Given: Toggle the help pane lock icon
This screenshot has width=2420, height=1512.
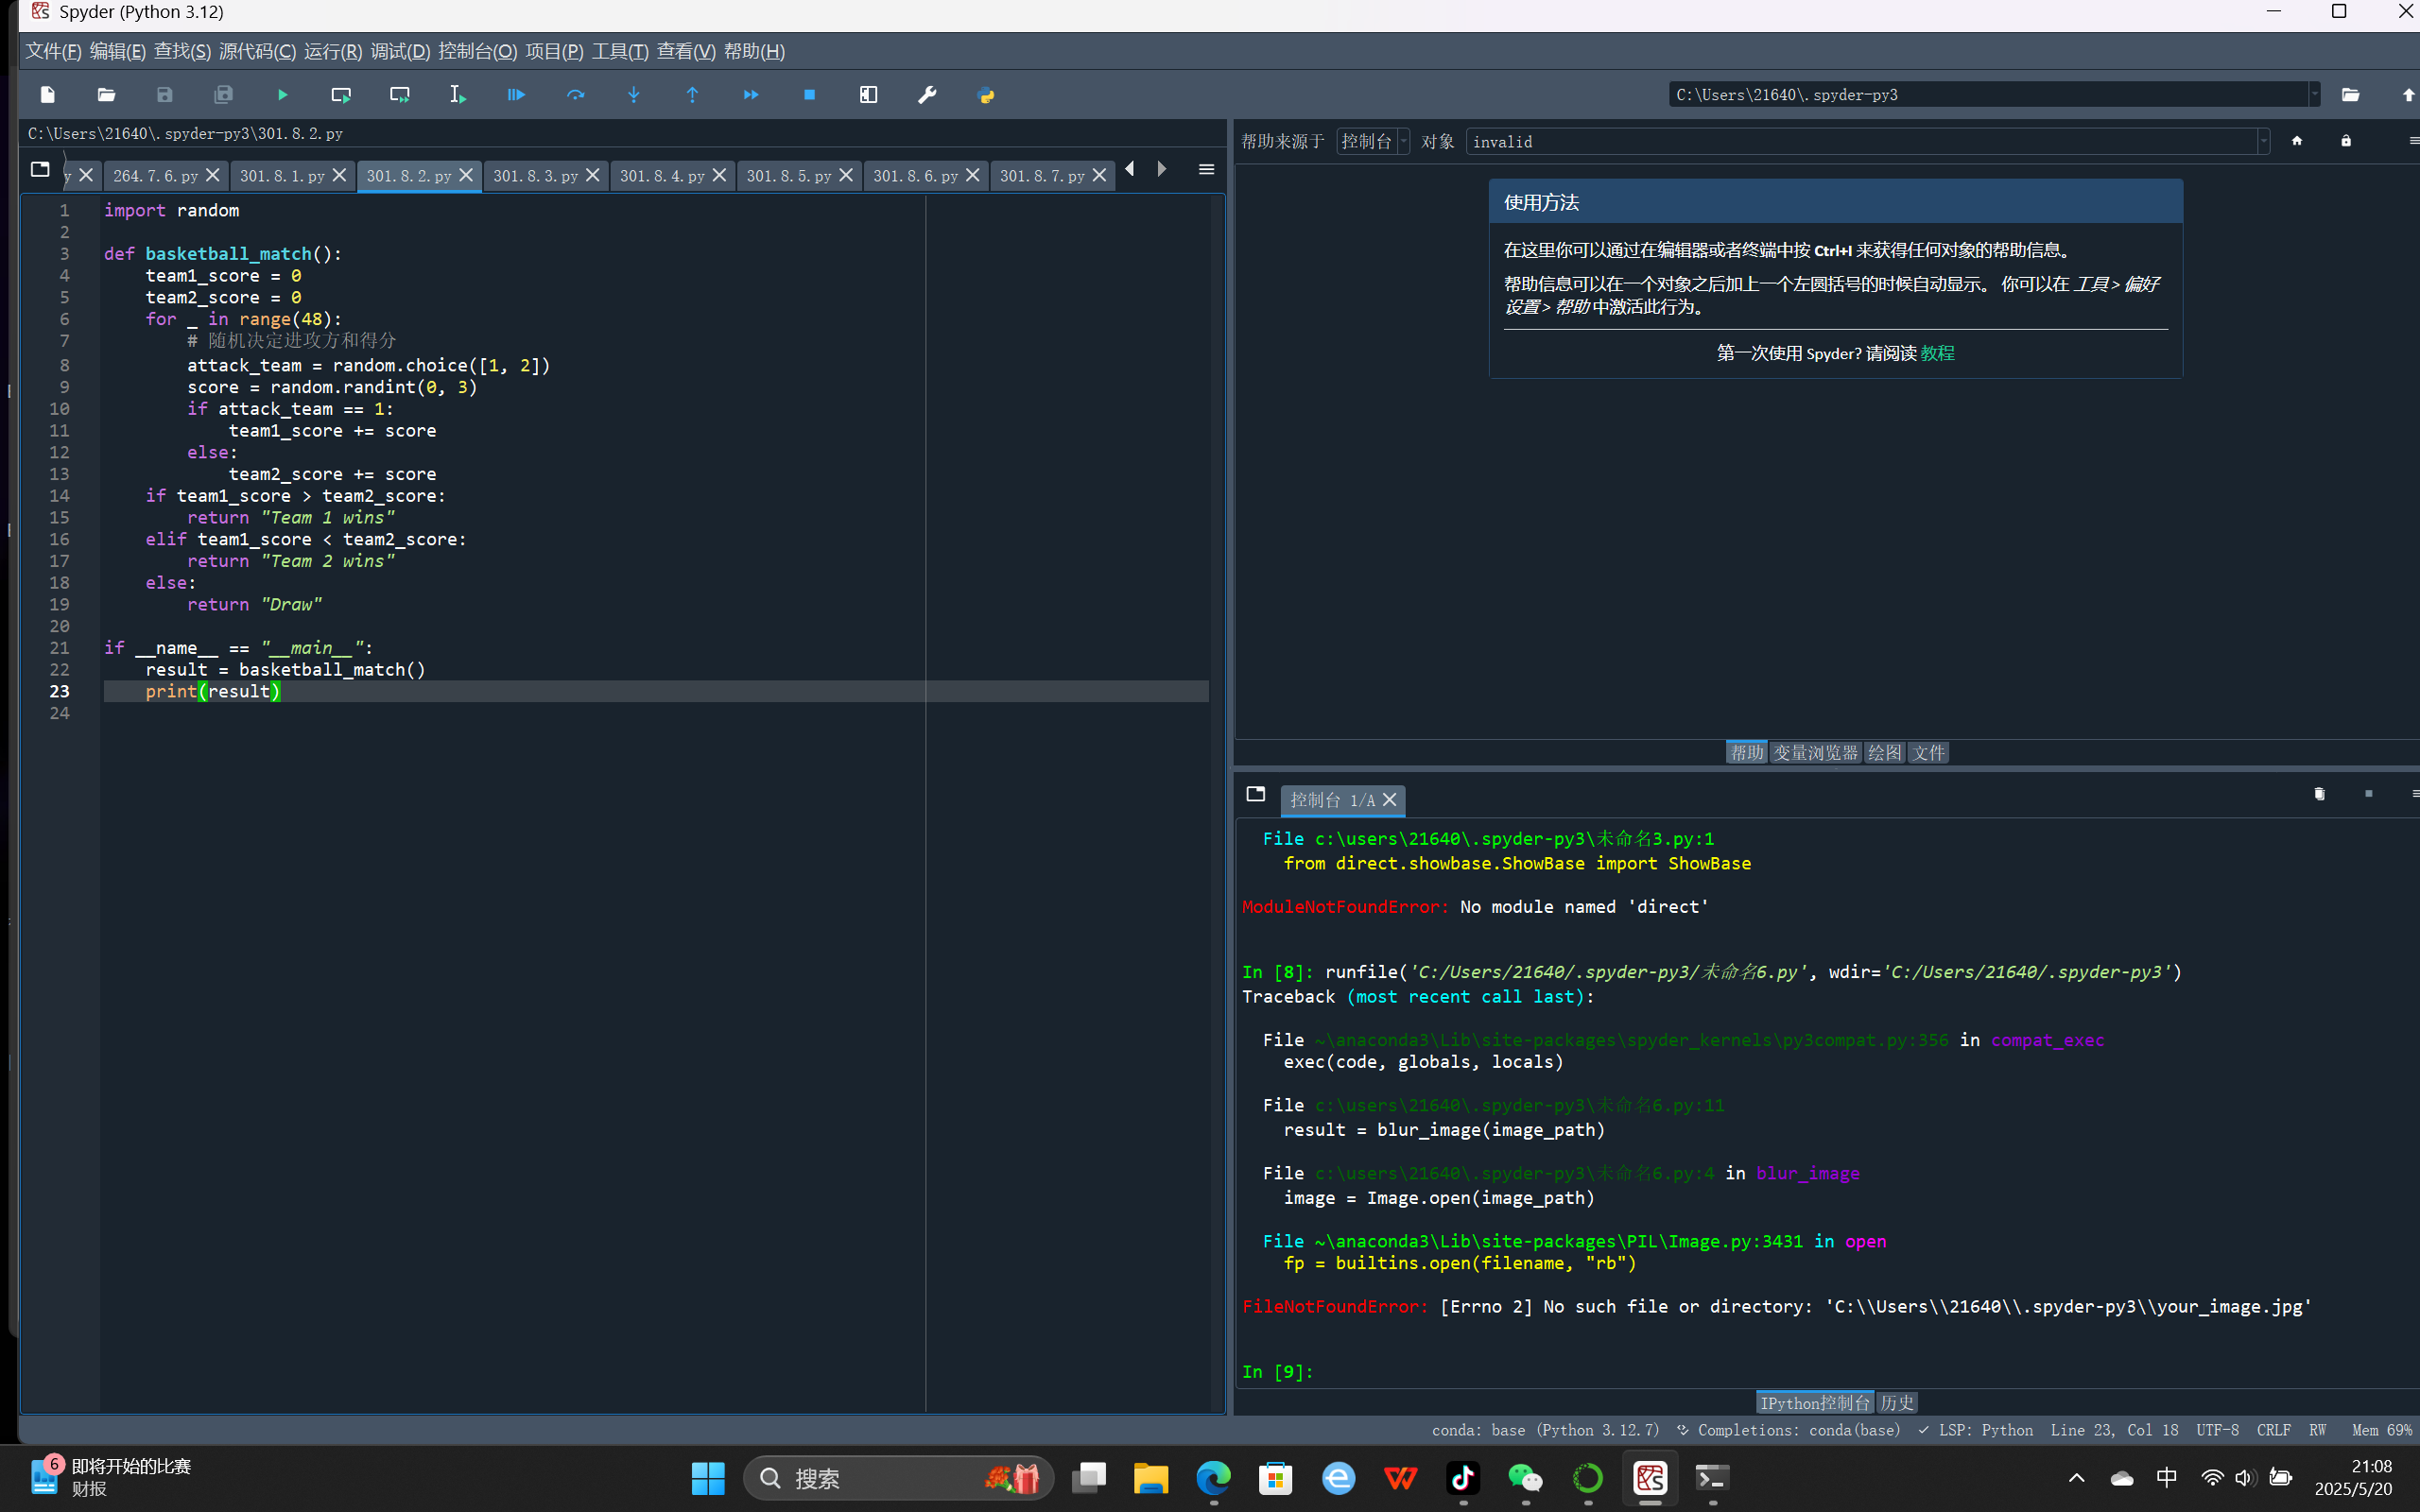Looking at the screenshot, I should pos(2346,141).
